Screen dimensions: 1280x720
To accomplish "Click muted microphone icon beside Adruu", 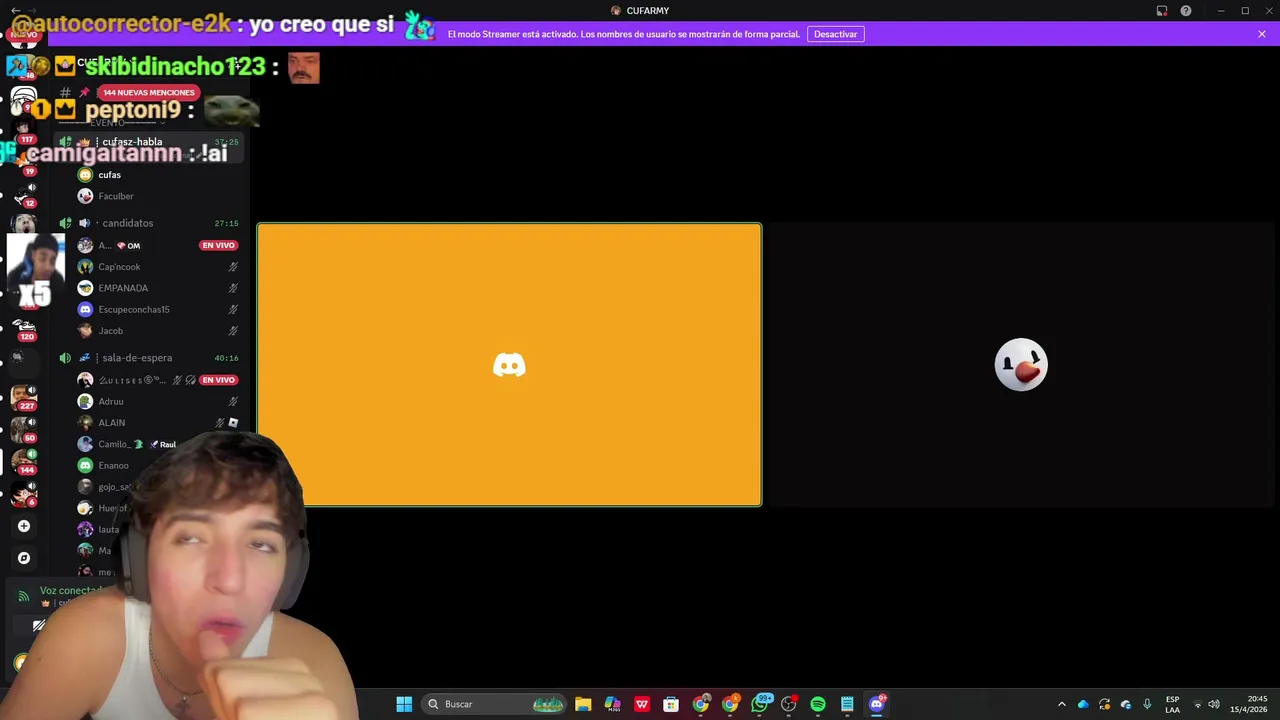I will point(233,402).
